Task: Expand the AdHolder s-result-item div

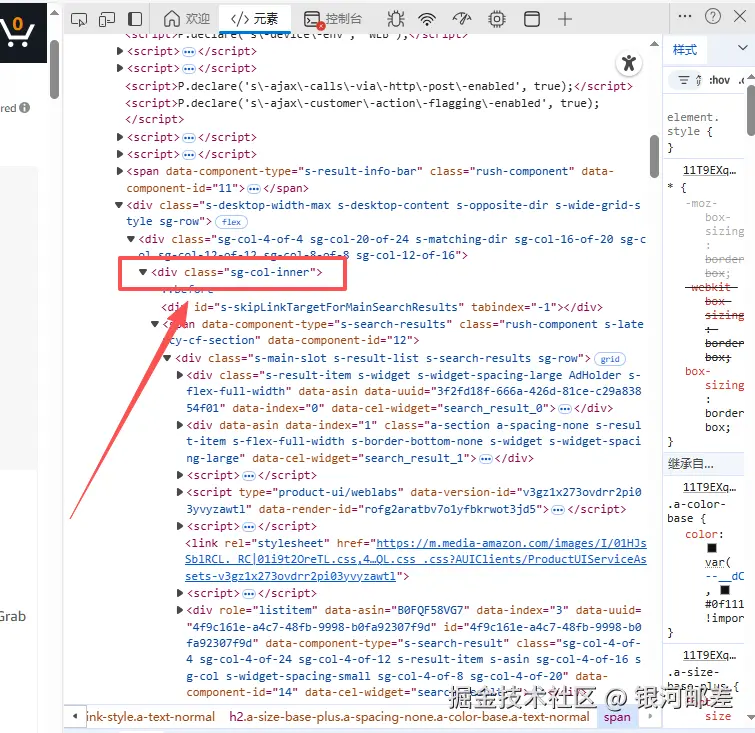Action: point(180,375)
